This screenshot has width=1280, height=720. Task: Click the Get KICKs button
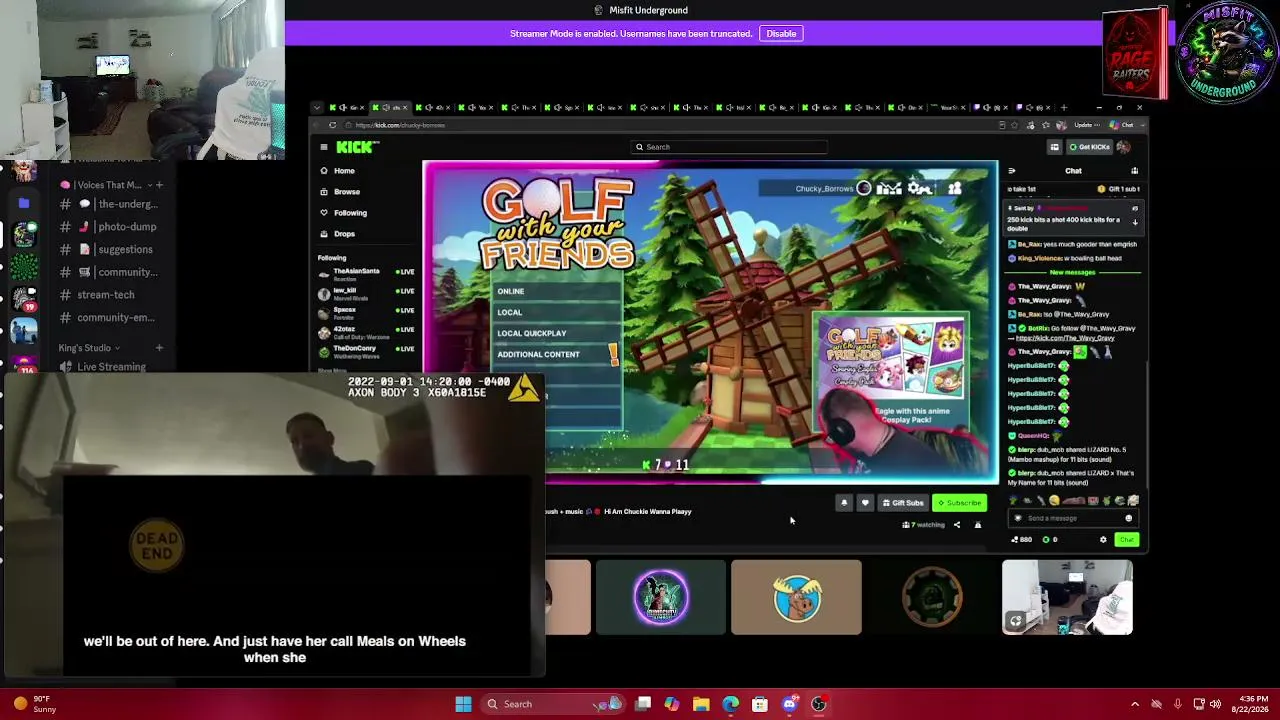pyautogui.click(x=1090, y=147)
